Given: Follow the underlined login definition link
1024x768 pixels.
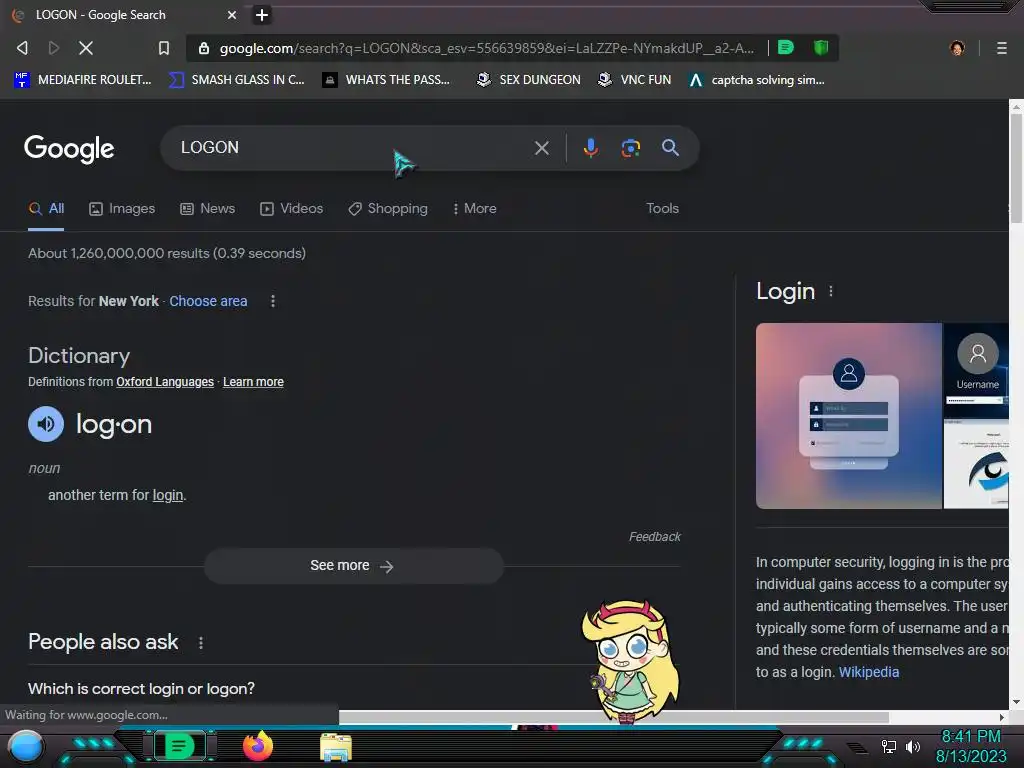Looking at the screenshot, I should pos(168,495).
